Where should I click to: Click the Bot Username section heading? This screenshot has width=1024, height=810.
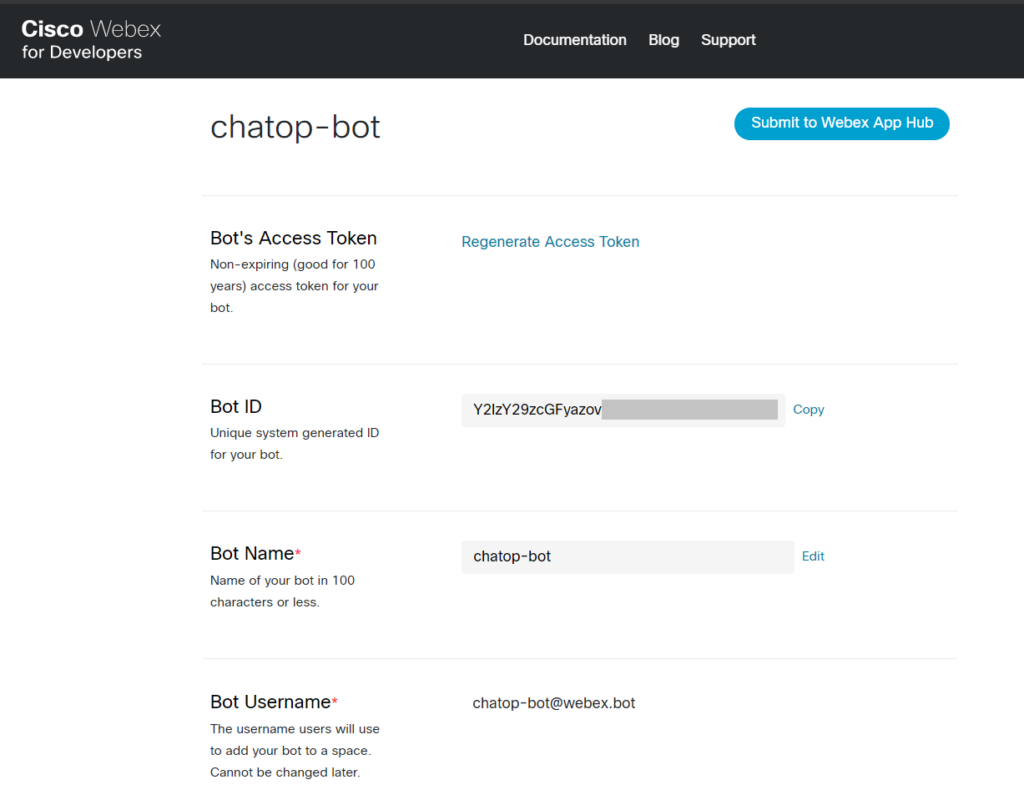point(274,702)
